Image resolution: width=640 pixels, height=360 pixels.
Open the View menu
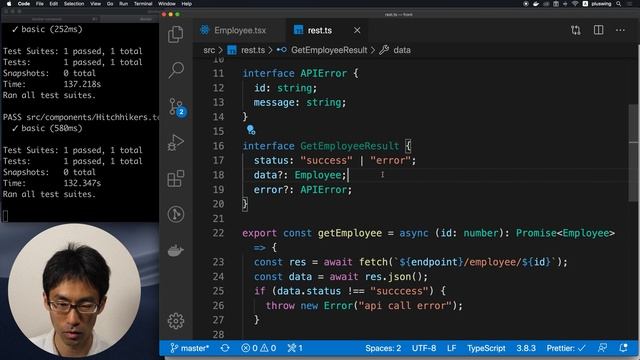tap(96, 4)
